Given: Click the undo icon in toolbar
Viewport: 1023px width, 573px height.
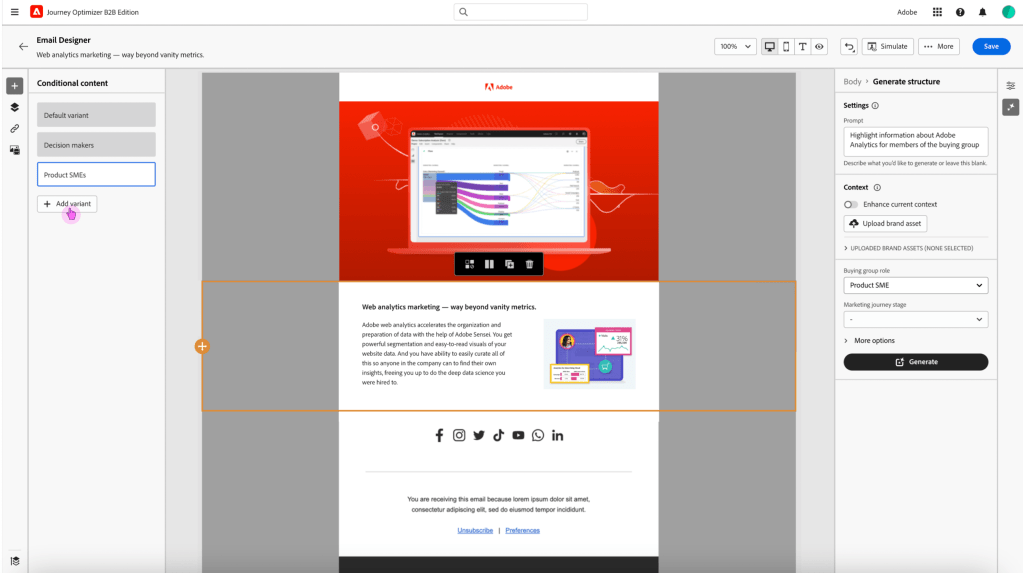Looking at the screenshot, I should click(849, 46).
